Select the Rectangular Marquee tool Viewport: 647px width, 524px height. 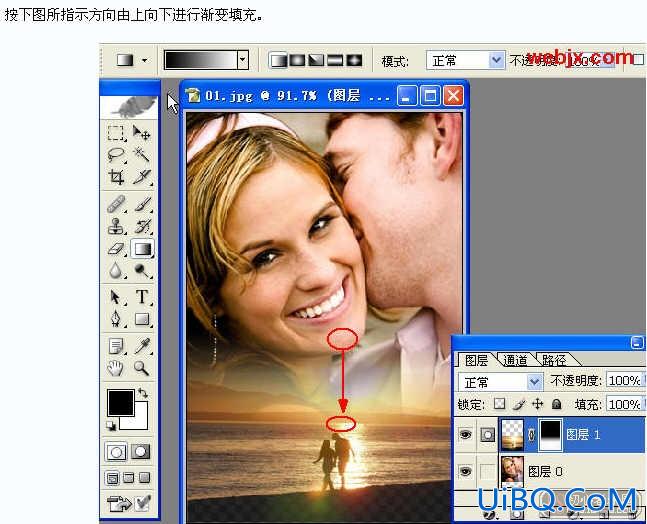[116, 133]
